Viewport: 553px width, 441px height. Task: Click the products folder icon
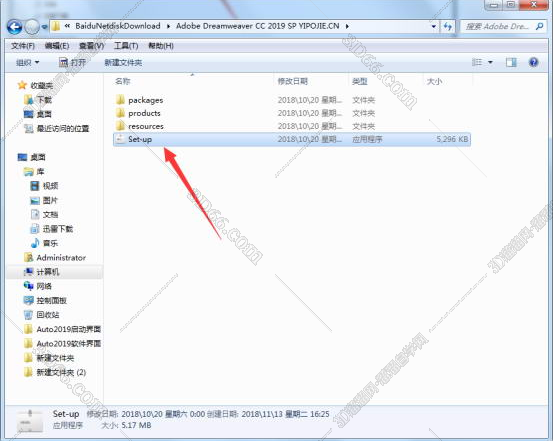120,113
